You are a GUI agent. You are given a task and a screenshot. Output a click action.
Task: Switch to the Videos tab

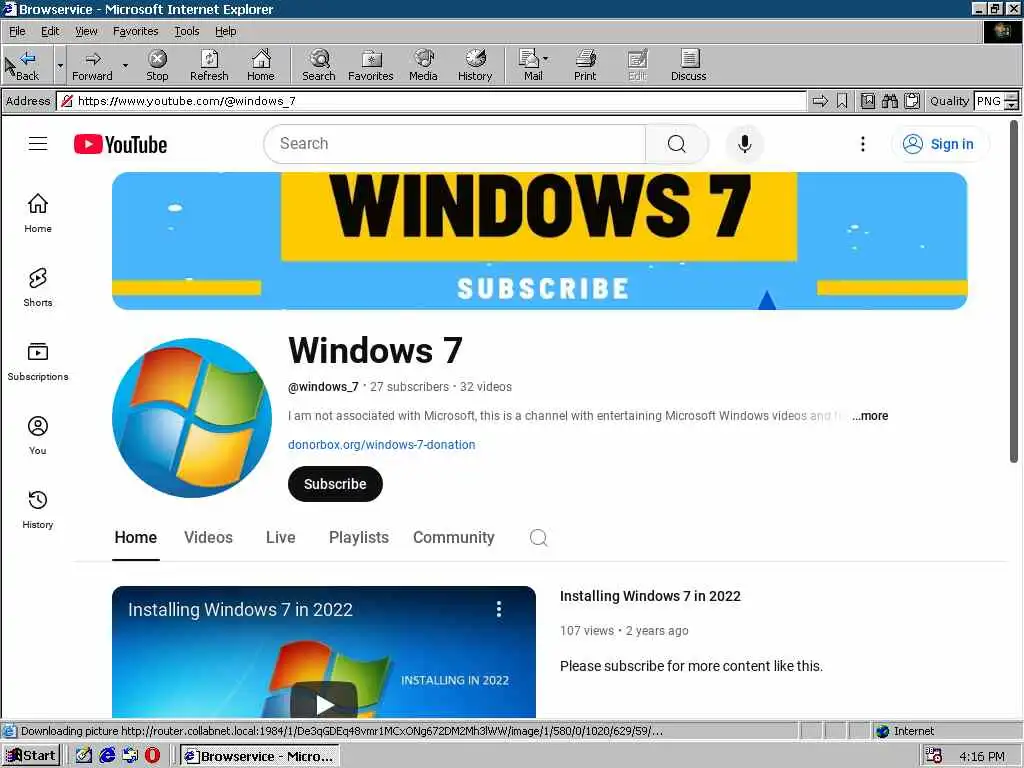208,537
